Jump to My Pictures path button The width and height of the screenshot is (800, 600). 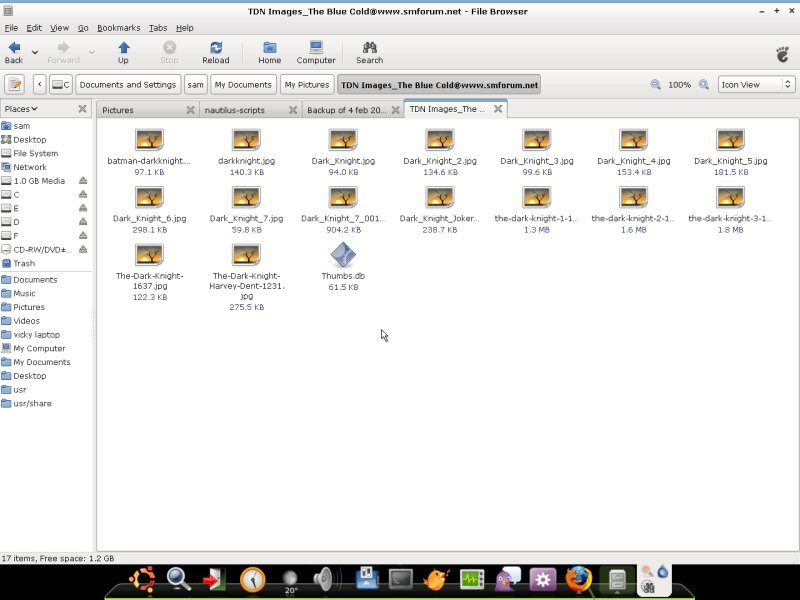[307, 85]
